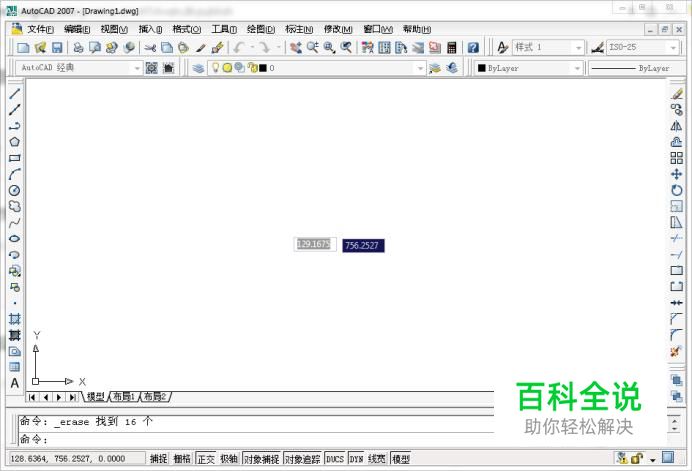Screen dimensions: 692x471
Task: Toggle 栅格 grid display
Action: (182, 459)
